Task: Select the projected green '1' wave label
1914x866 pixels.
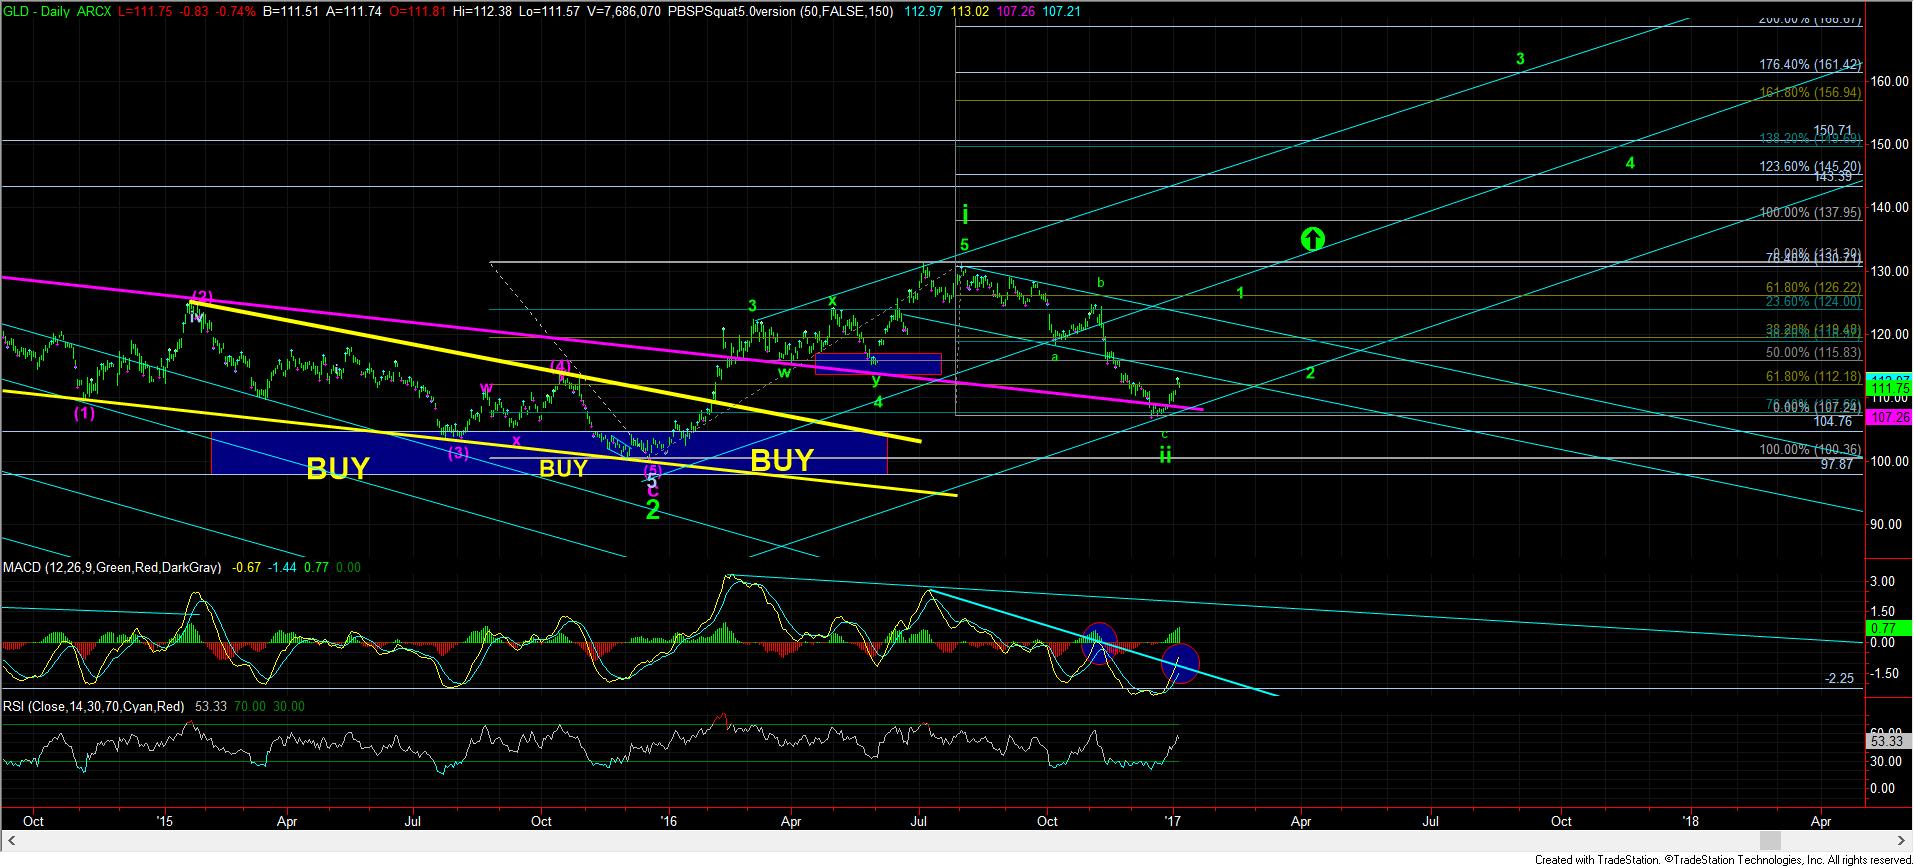Action: pos(1240,293)
